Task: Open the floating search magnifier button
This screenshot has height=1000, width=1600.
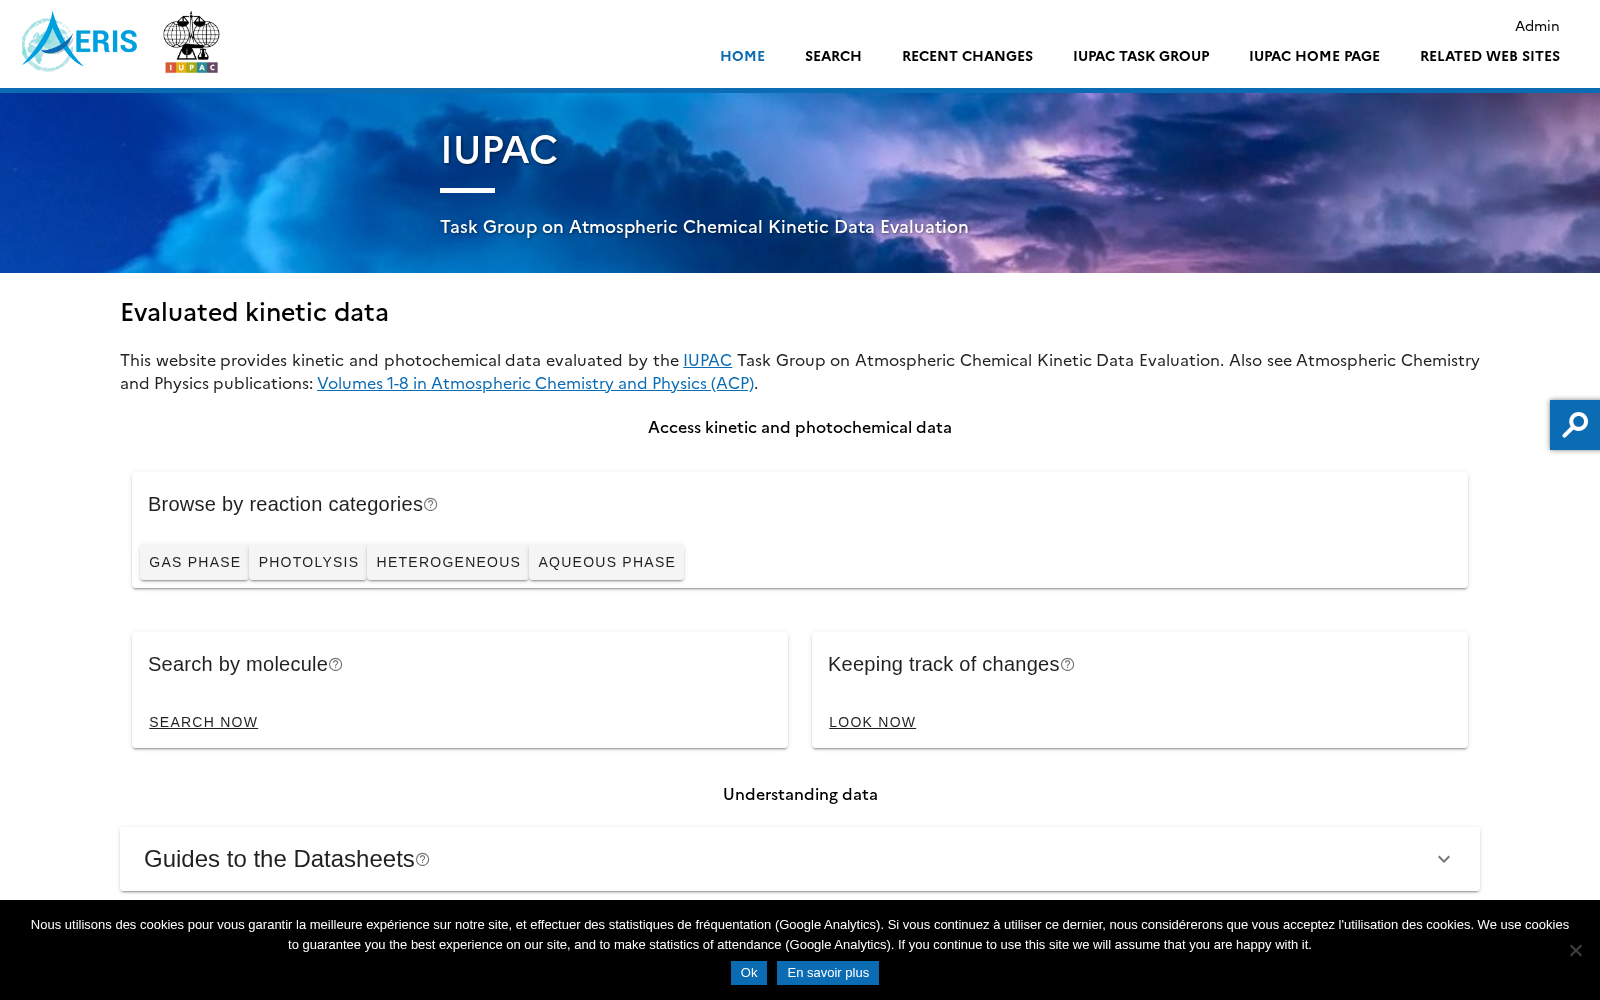Action: click(x=1575, y=425)
